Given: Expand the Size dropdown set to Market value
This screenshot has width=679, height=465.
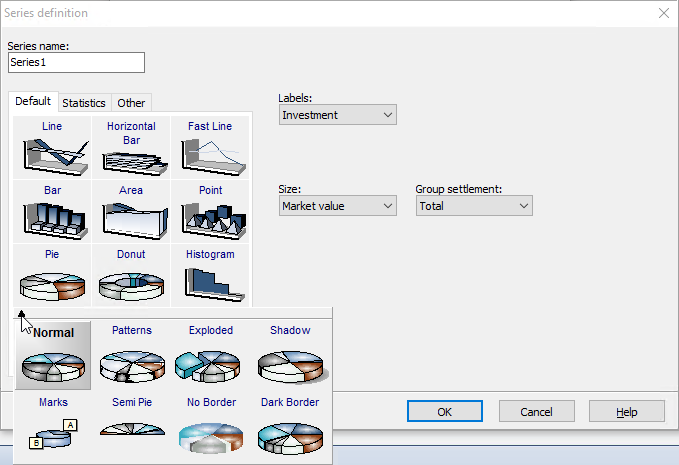Looking at the screenshot, I should 337,206.
